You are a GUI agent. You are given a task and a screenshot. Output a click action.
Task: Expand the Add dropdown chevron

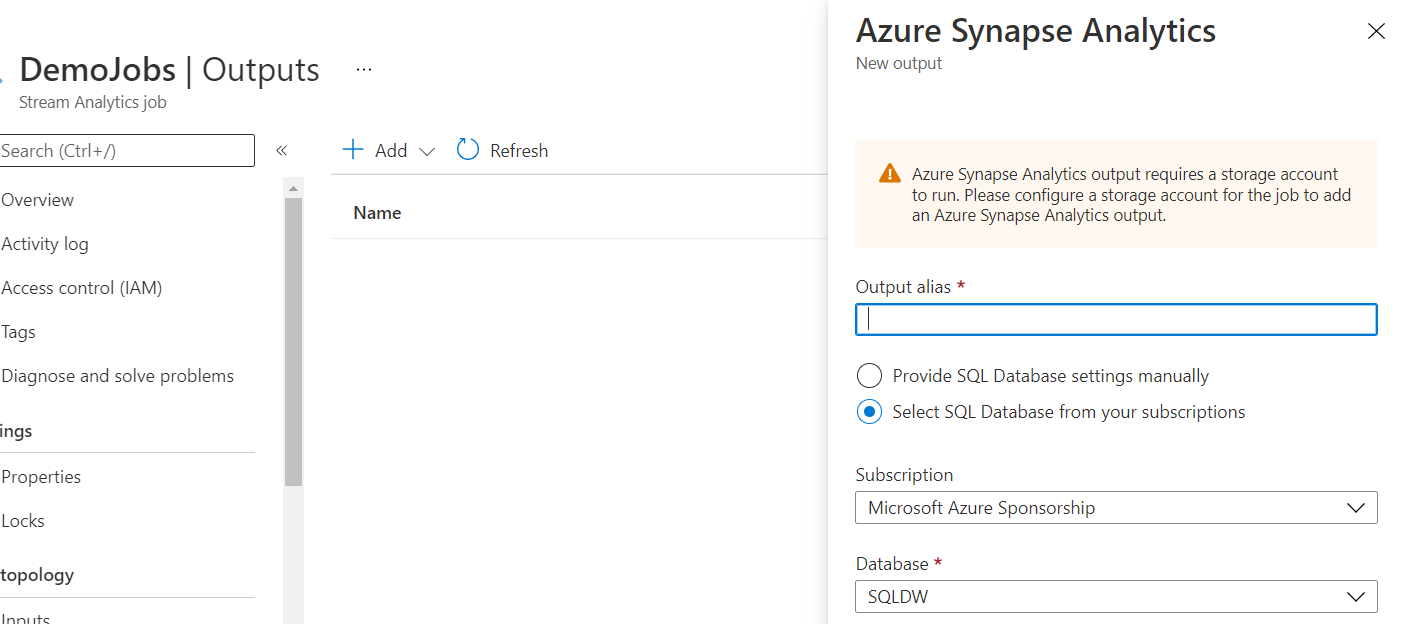pos(427,151)
